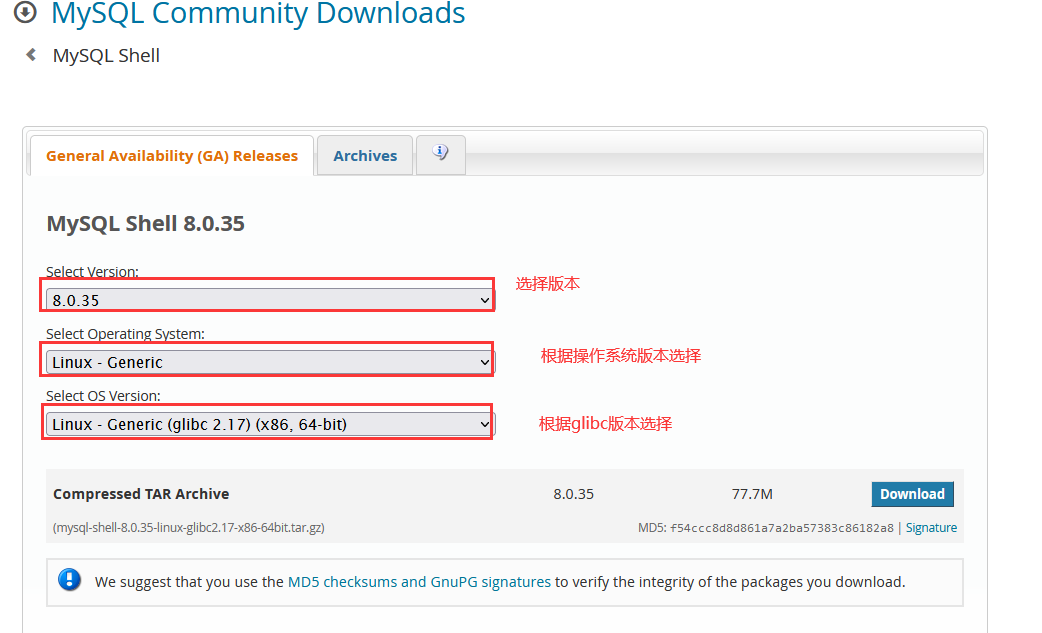Click the back chevron next to MySQL Shell

(31, 55)
